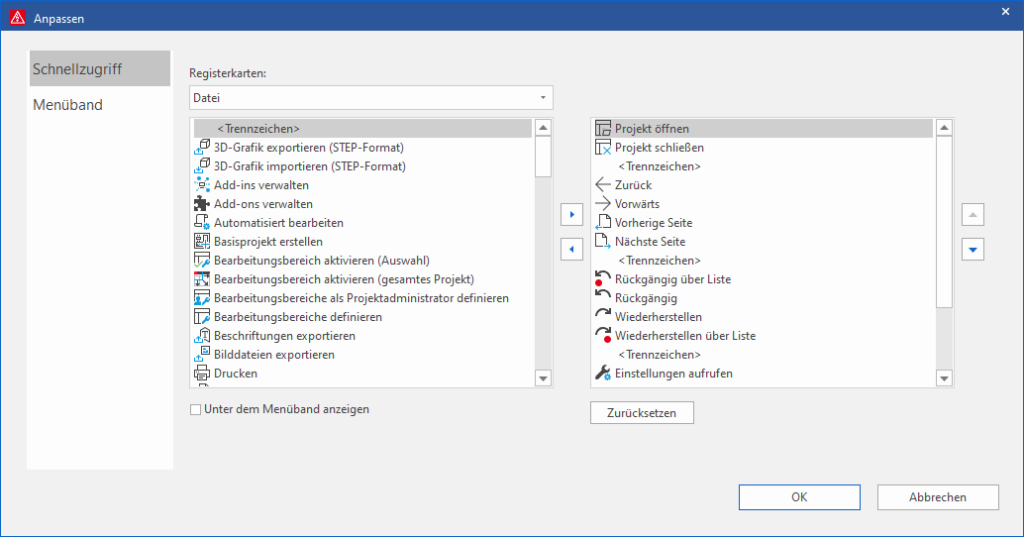Confirm with the OK button

coord(799,497)
